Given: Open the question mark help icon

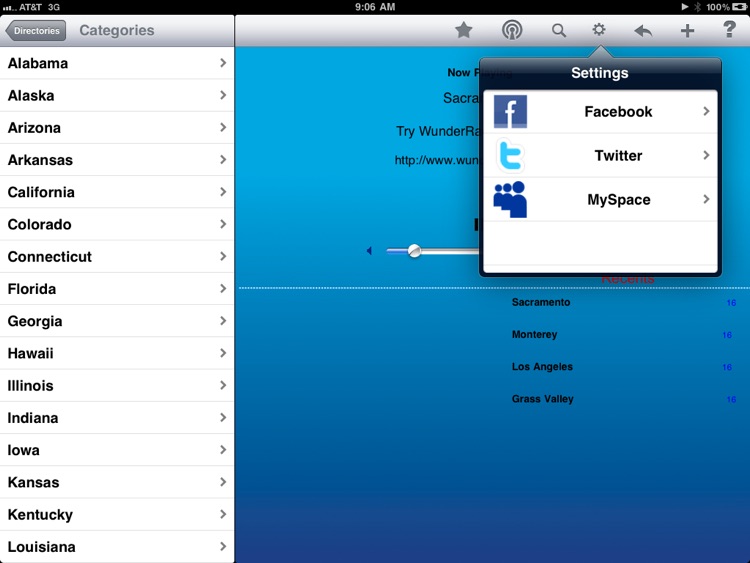Looking at the screenshot, I should click(729, 30).
